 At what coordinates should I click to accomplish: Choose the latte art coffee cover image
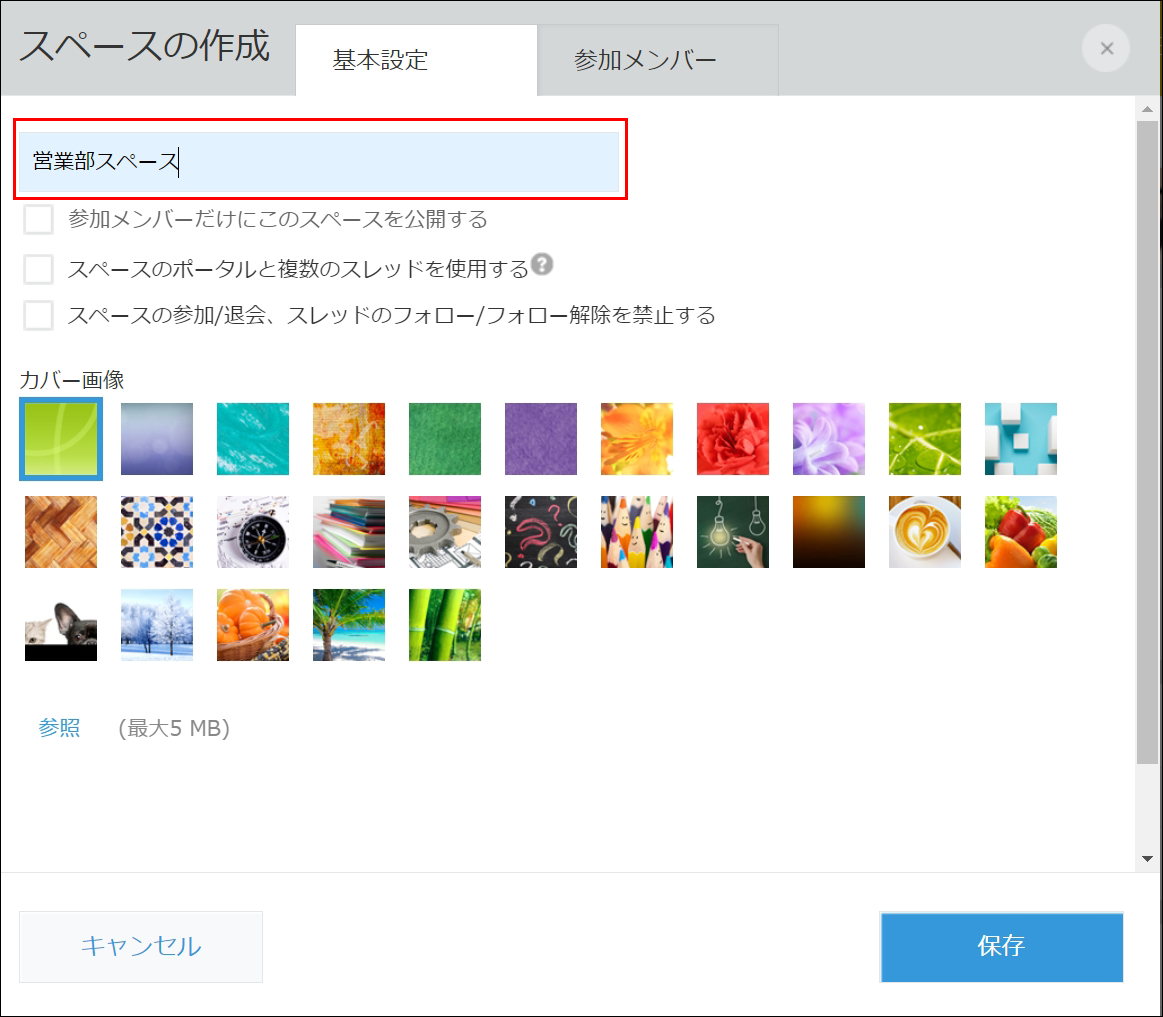[x=924, y=532]
